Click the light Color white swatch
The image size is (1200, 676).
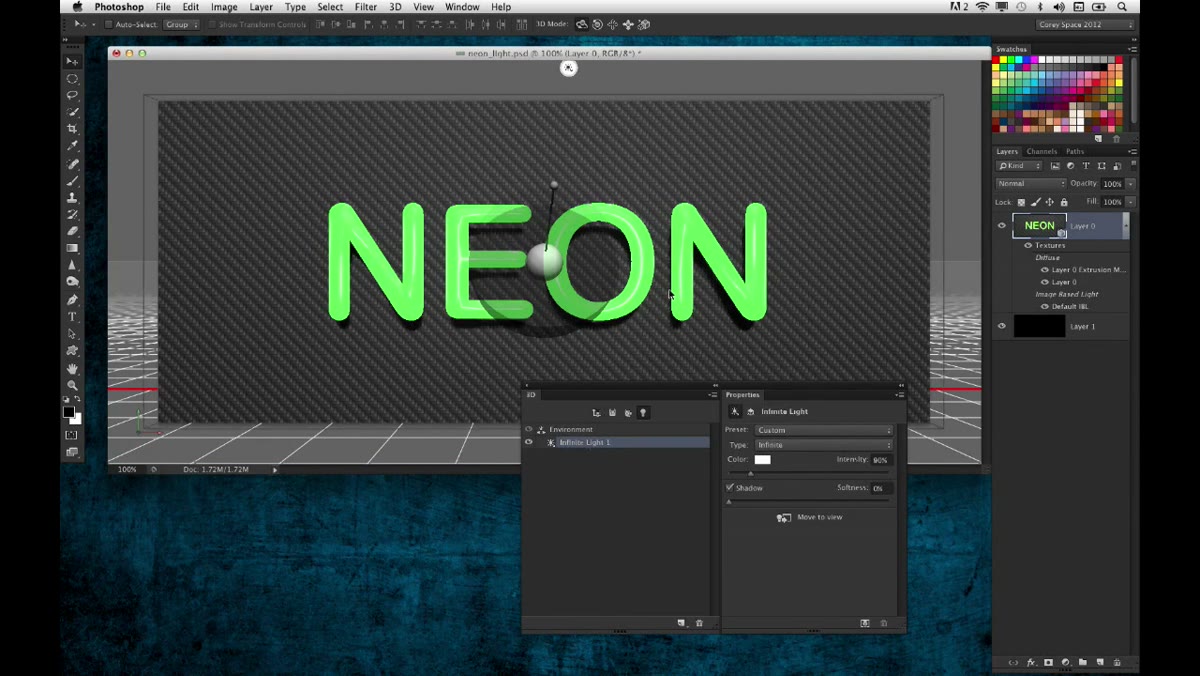[x=762, y=460]
